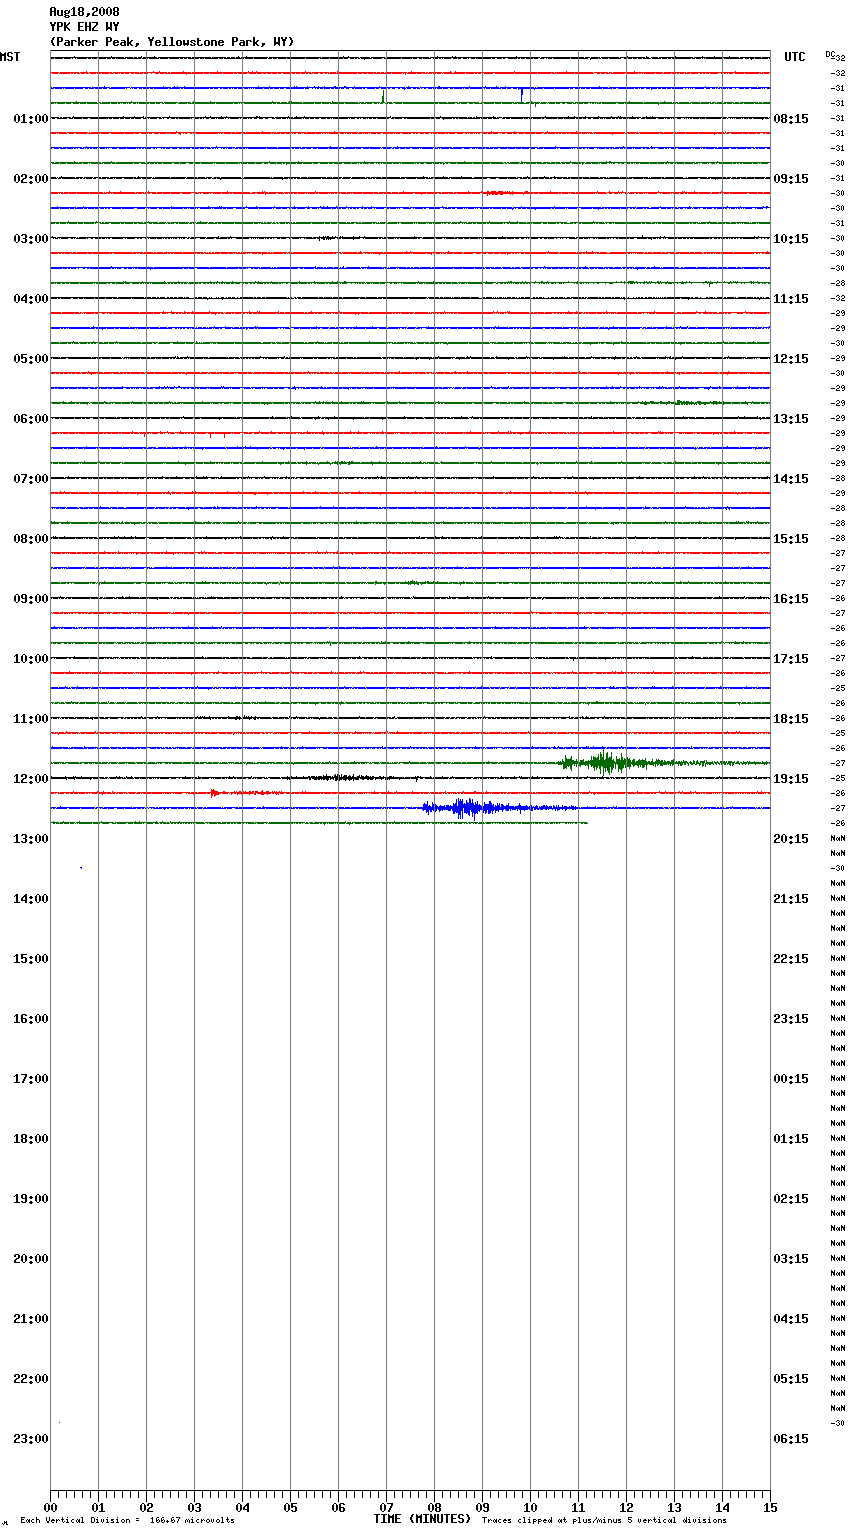Click the "Traces clipped at plus/minus 5 vertical divisions" note

tap(604, 1521)
